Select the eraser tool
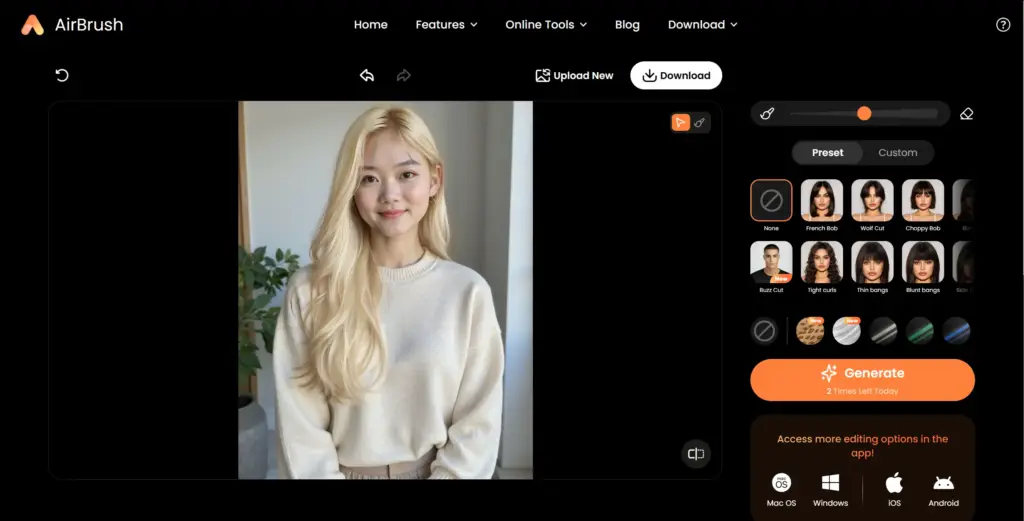The image size is (1024, 521). (967, 114)
